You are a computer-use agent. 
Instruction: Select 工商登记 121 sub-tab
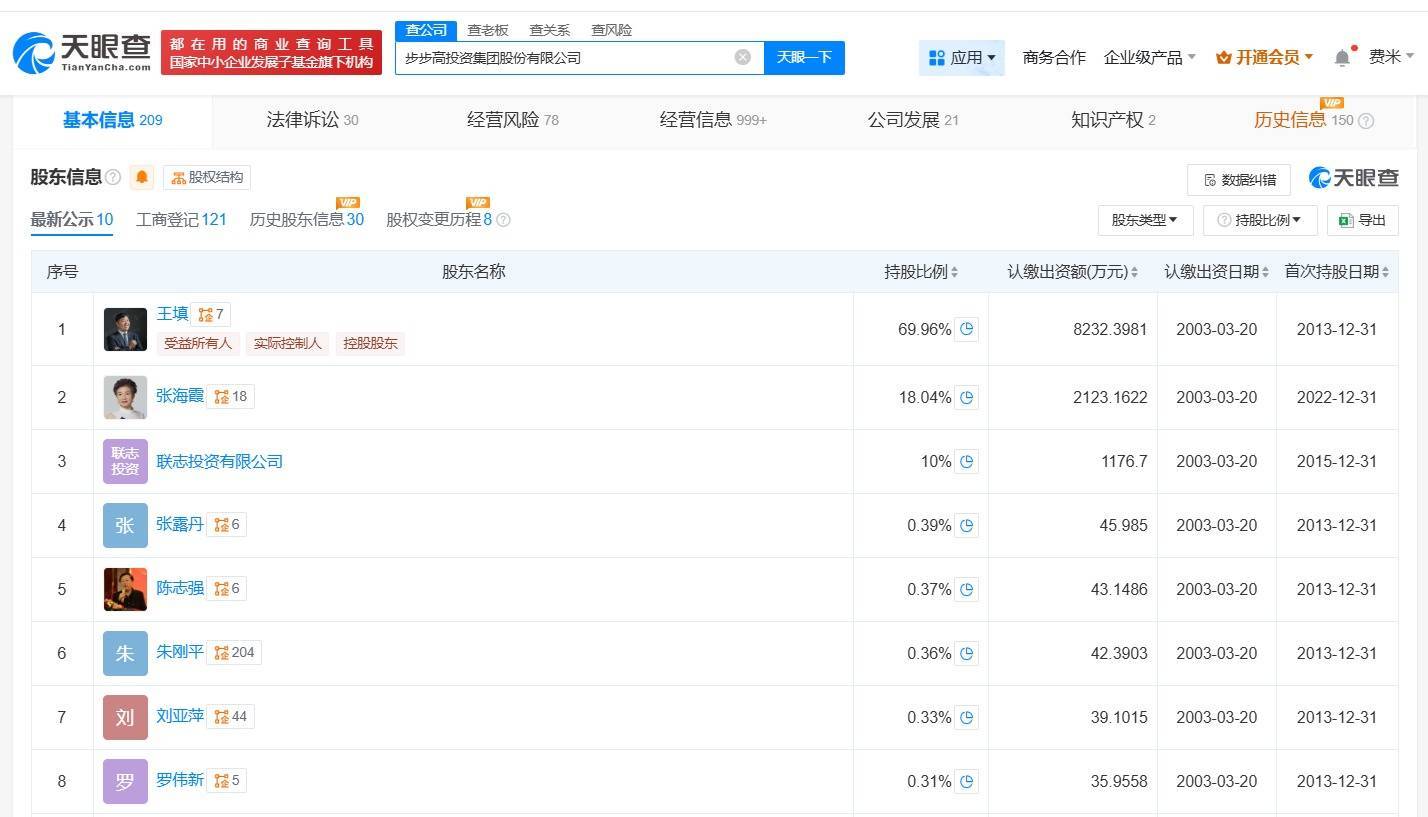pyautogui.click(x=181, y=220)
